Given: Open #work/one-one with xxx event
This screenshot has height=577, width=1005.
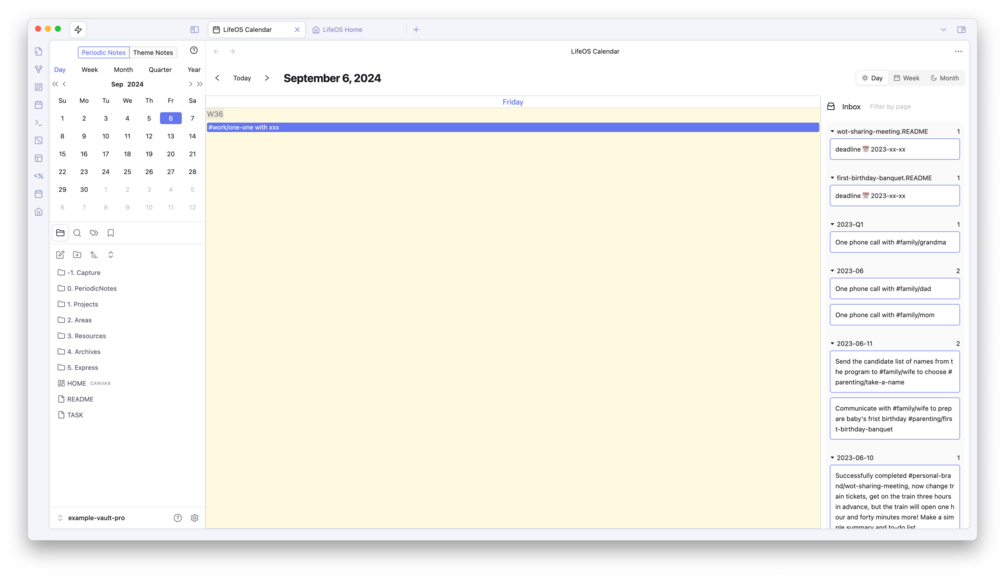Looking at the screenshot, I should point(513,128).
